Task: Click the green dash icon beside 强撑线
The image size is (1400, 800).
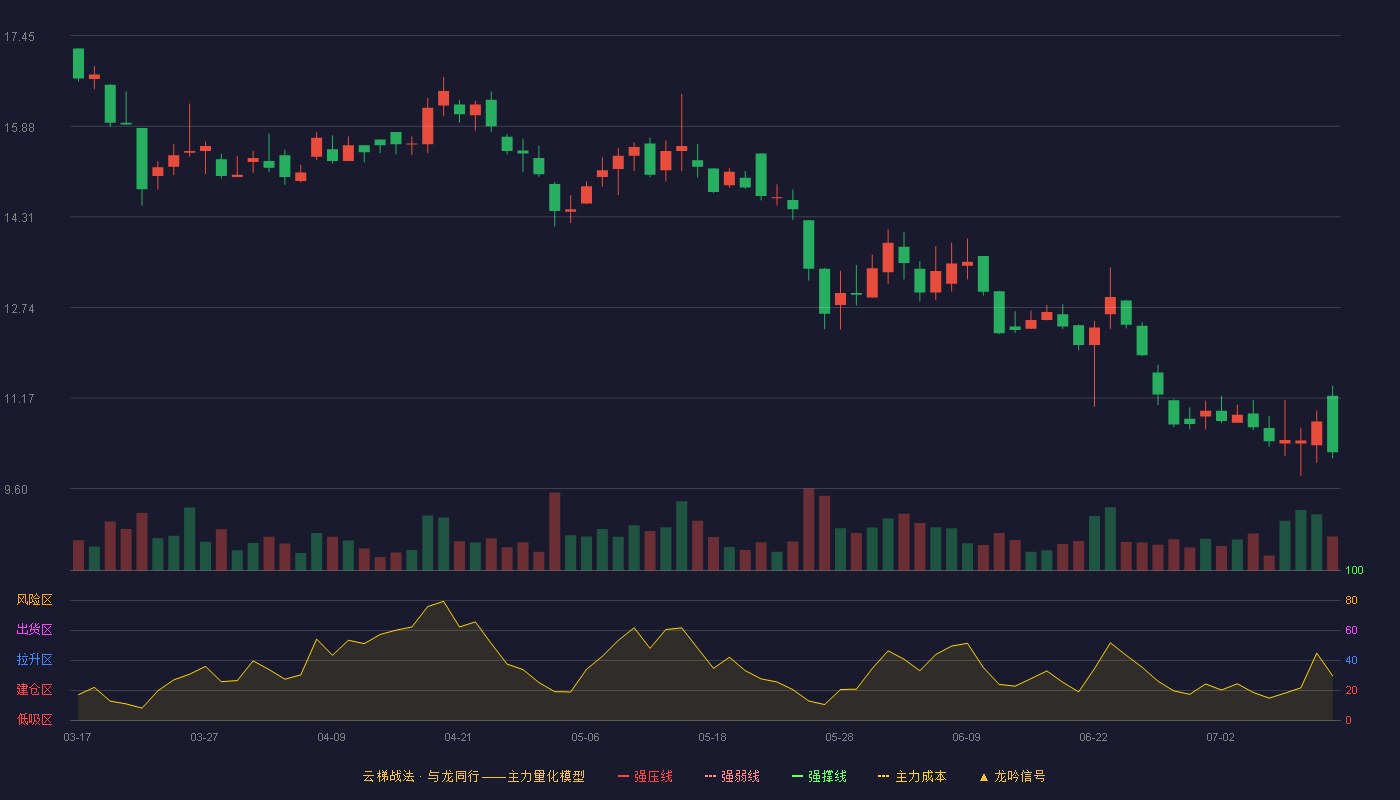Action: 798,776
